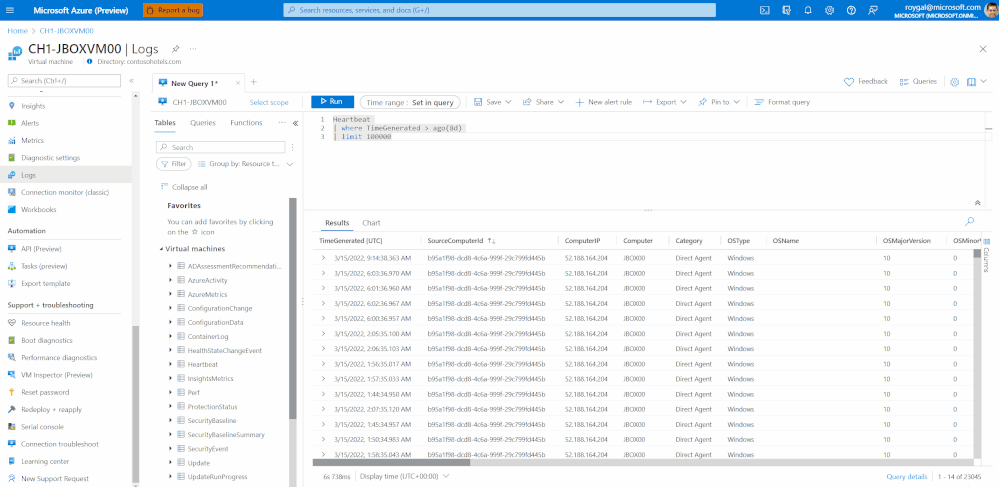This screenshot has width=999, height=487.
Task: Pin the CH1-JBOXVM00 Logs blade
Action: click(175, 48)
